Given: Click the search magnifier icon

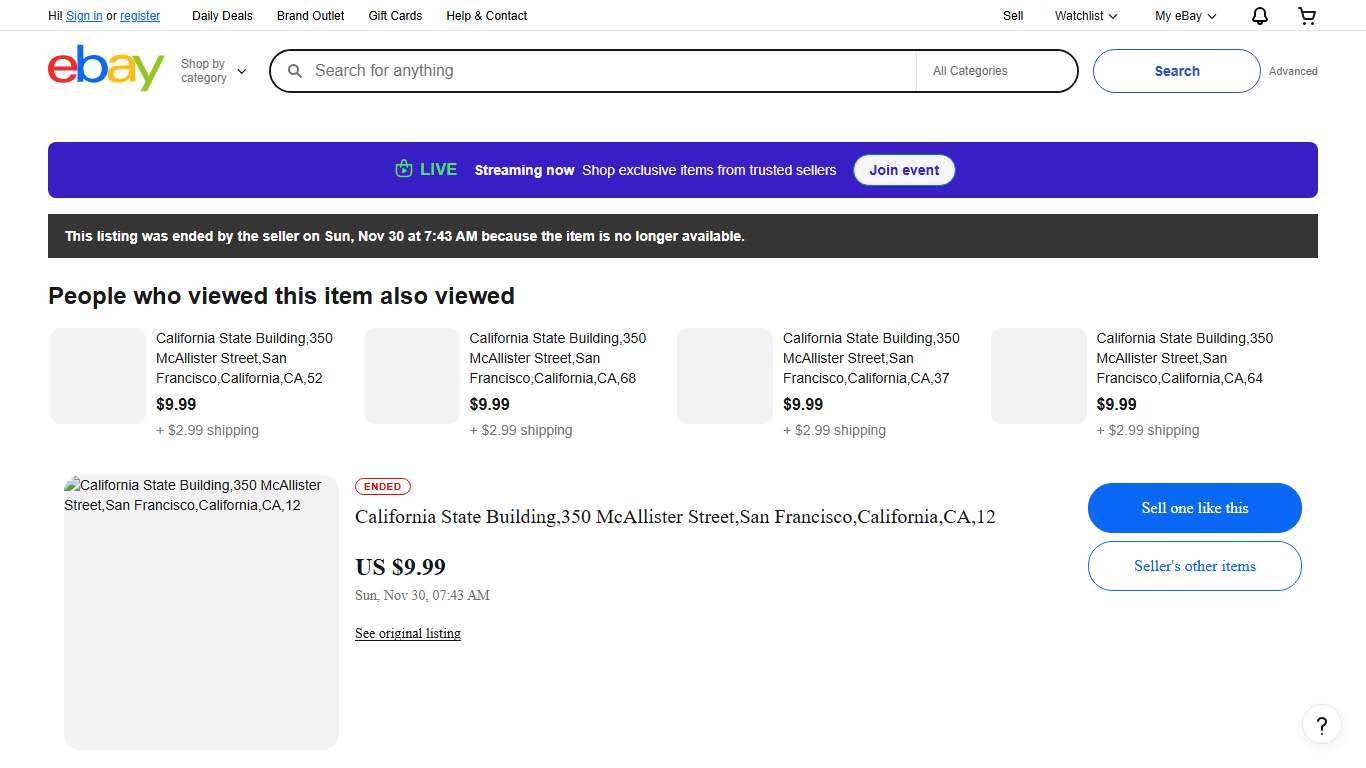Looking at the screenshot, I should coord(295,71).
